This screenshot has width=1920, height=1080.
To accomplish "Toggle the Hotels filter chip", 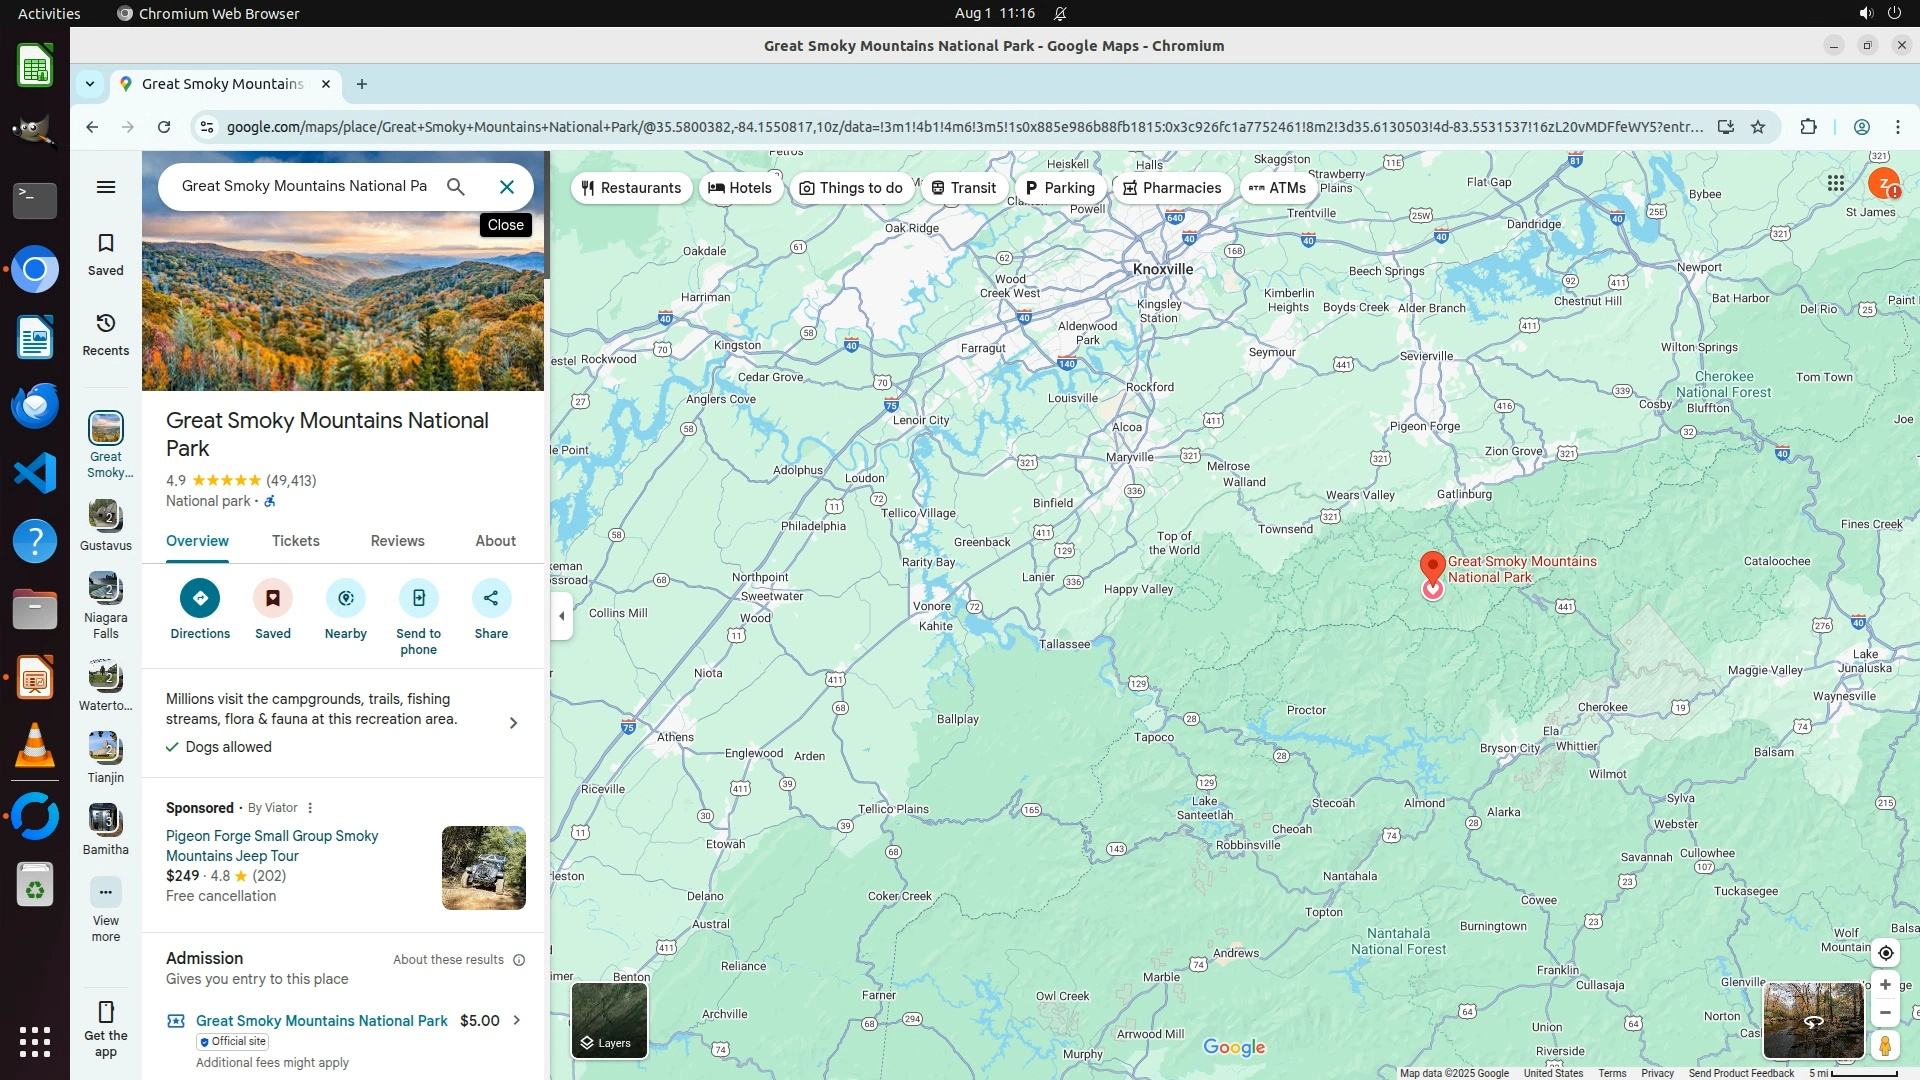I will click(x=740, y=188).
